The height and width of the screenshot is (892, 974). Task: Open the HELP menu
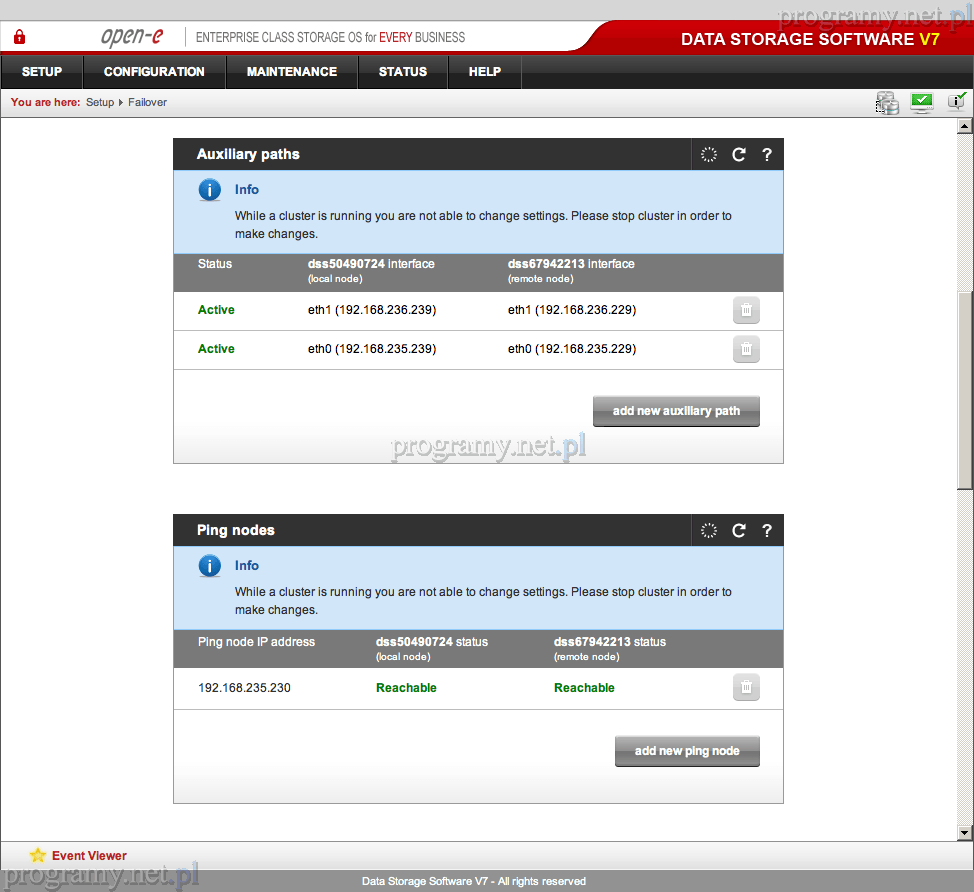(x=485, y=72)
